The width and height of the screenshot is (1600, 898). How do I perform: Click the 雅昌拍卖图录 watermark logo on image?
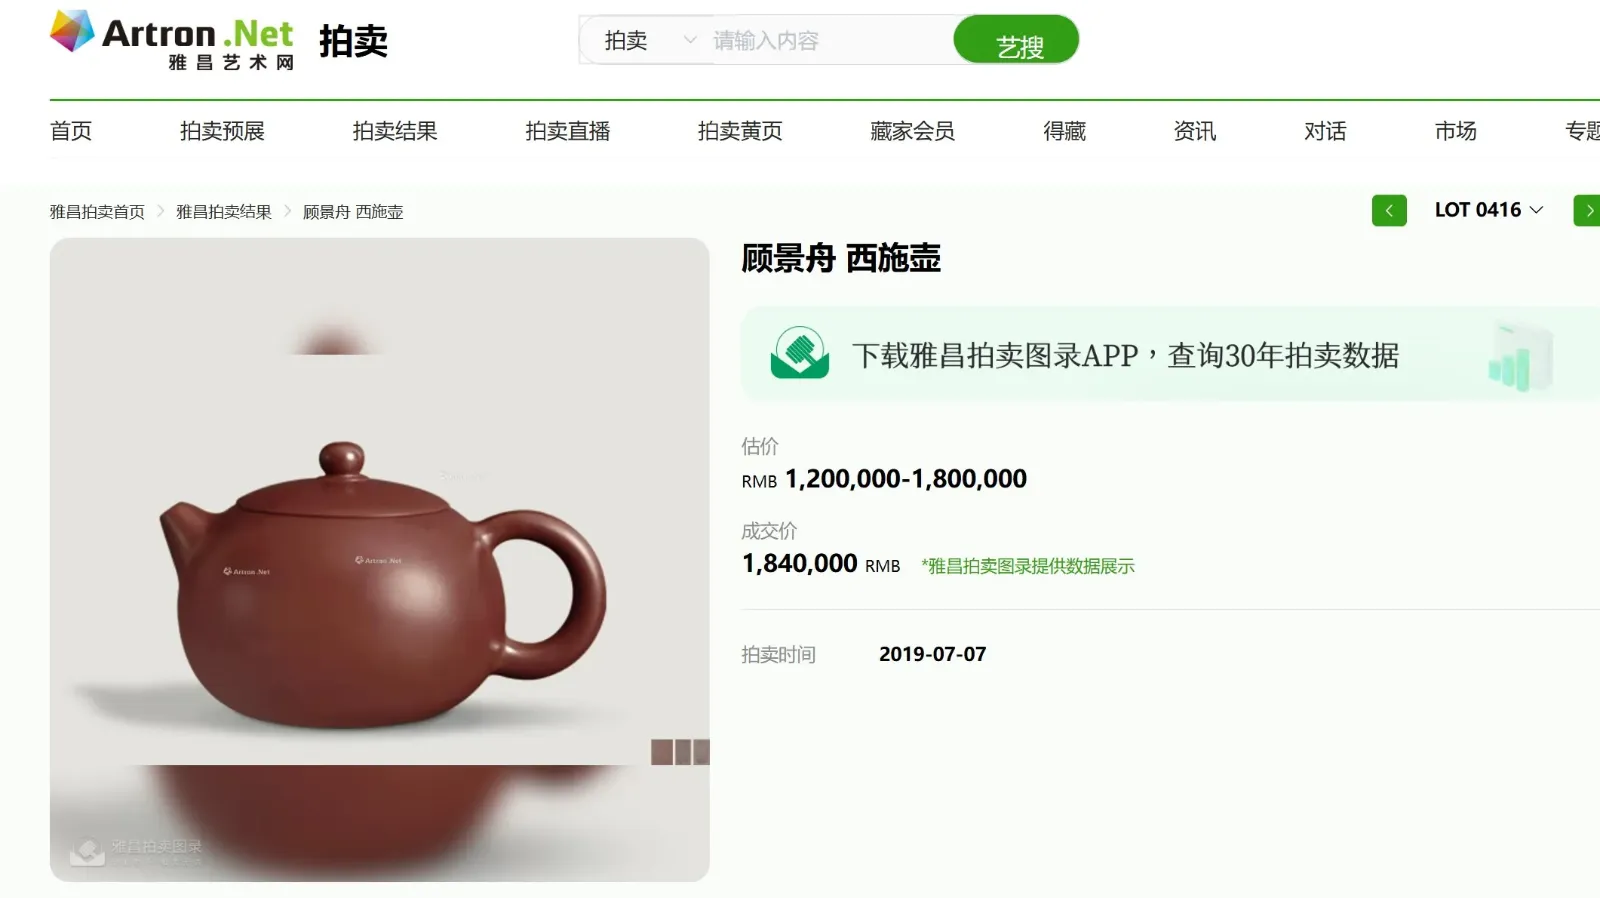pos(136,851)
